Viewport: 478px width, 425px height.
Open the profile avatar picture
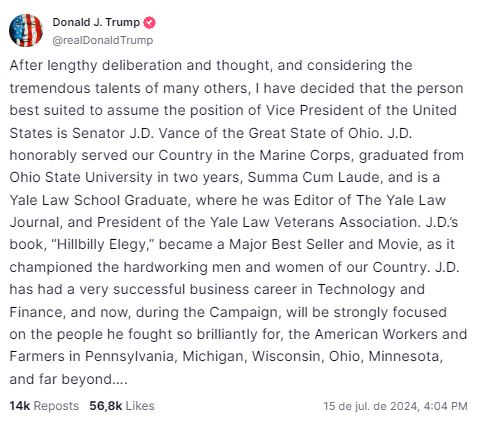pos(26,30)
